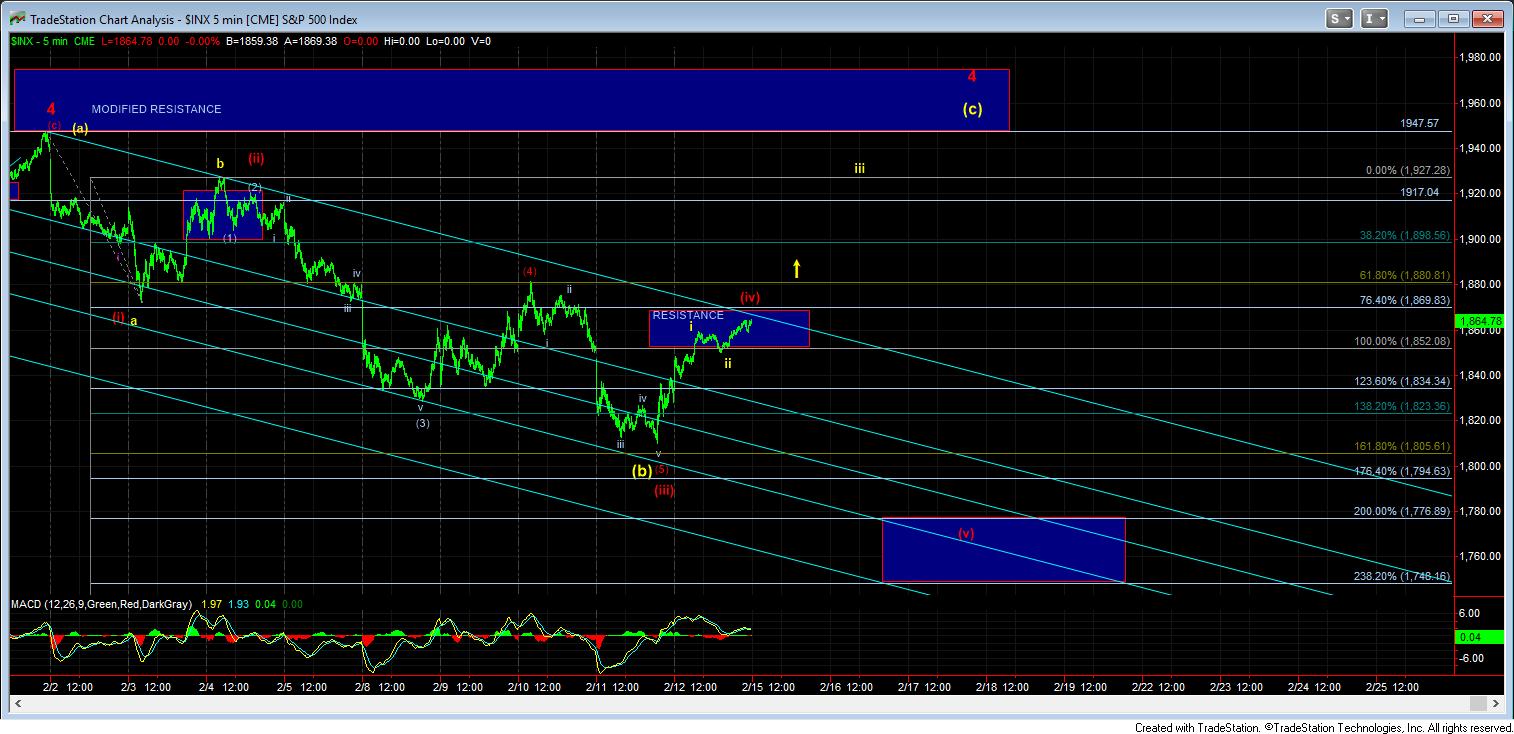The height and width of the screenshot is (734, 1514).
Task: Click the yellow up arrow on chart
Action: click(797, 268)
